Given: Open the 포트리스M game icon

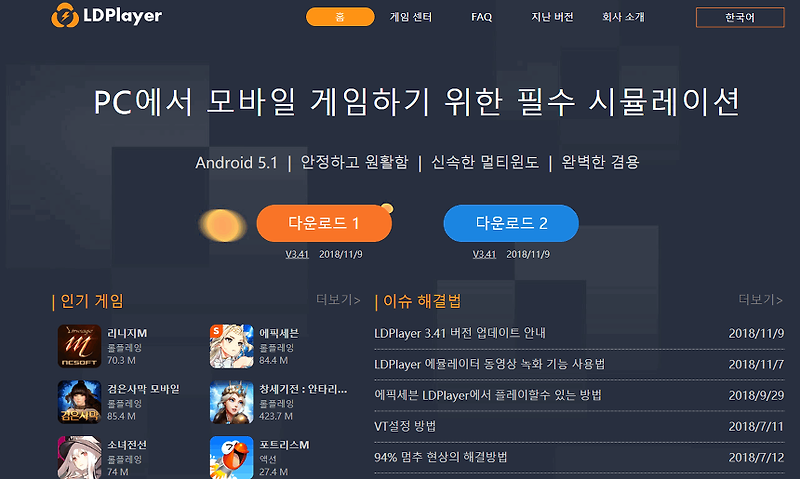Looking at the screenshot, I should tap(232, 457).
